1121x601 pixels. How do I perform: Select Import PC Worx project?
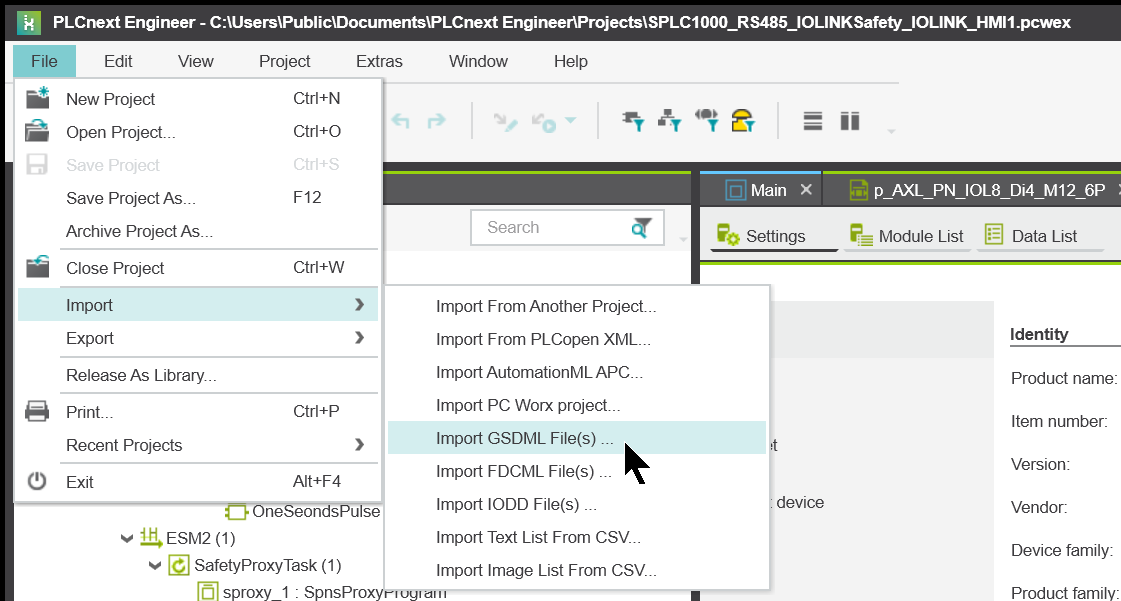[x=577, y=405]
